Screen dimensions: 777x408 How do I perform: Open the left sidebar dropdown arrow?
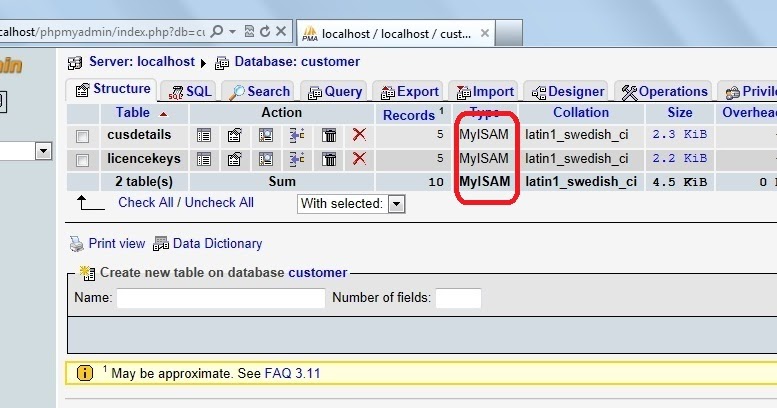pyautogui.click(x=43, y=151)
